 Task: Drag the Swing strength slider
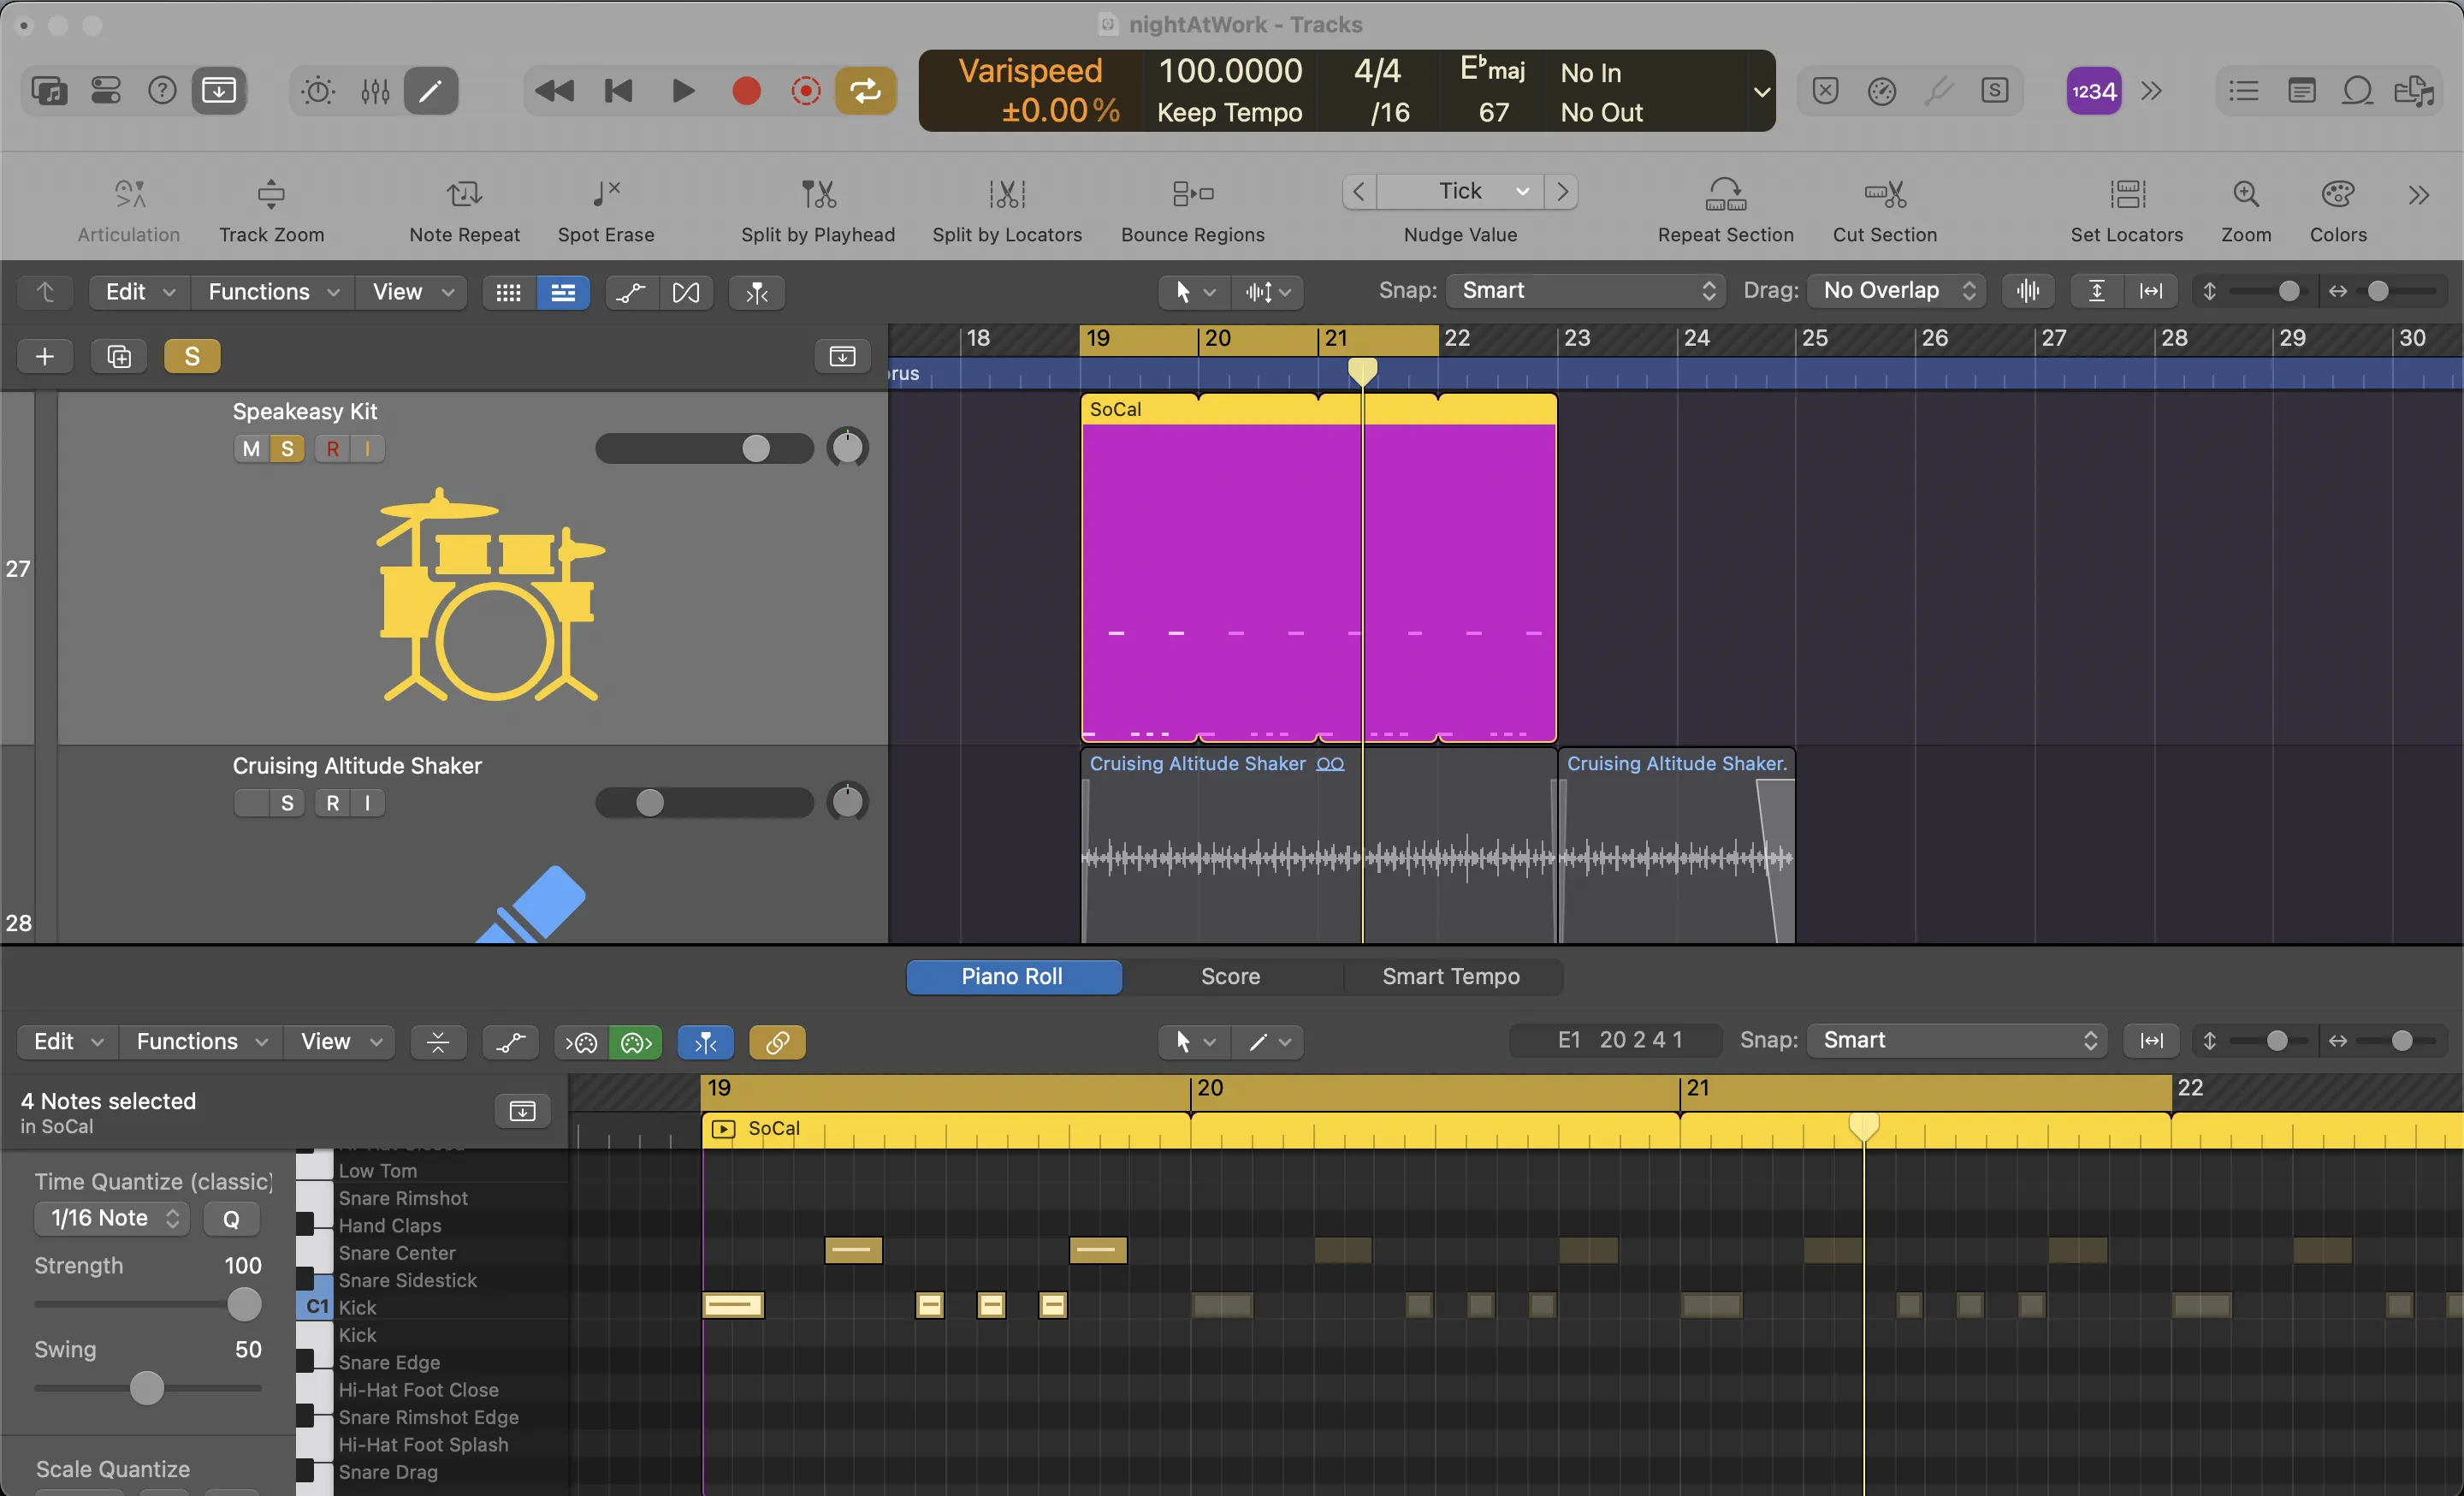tap(146, 1386)
